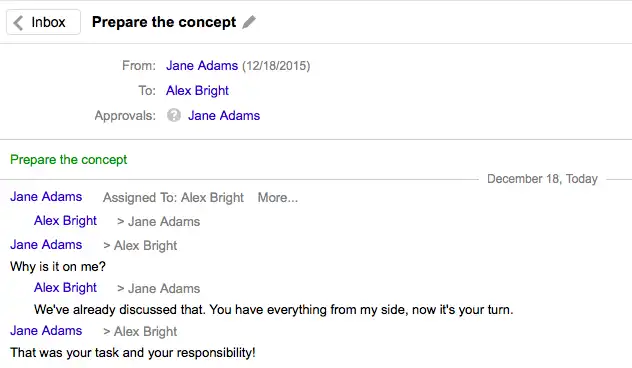This screenshot has width=632, height=368.
Task: Click Jane Adams above 'Why is it on me?'
Action: [x=46, y=245]
